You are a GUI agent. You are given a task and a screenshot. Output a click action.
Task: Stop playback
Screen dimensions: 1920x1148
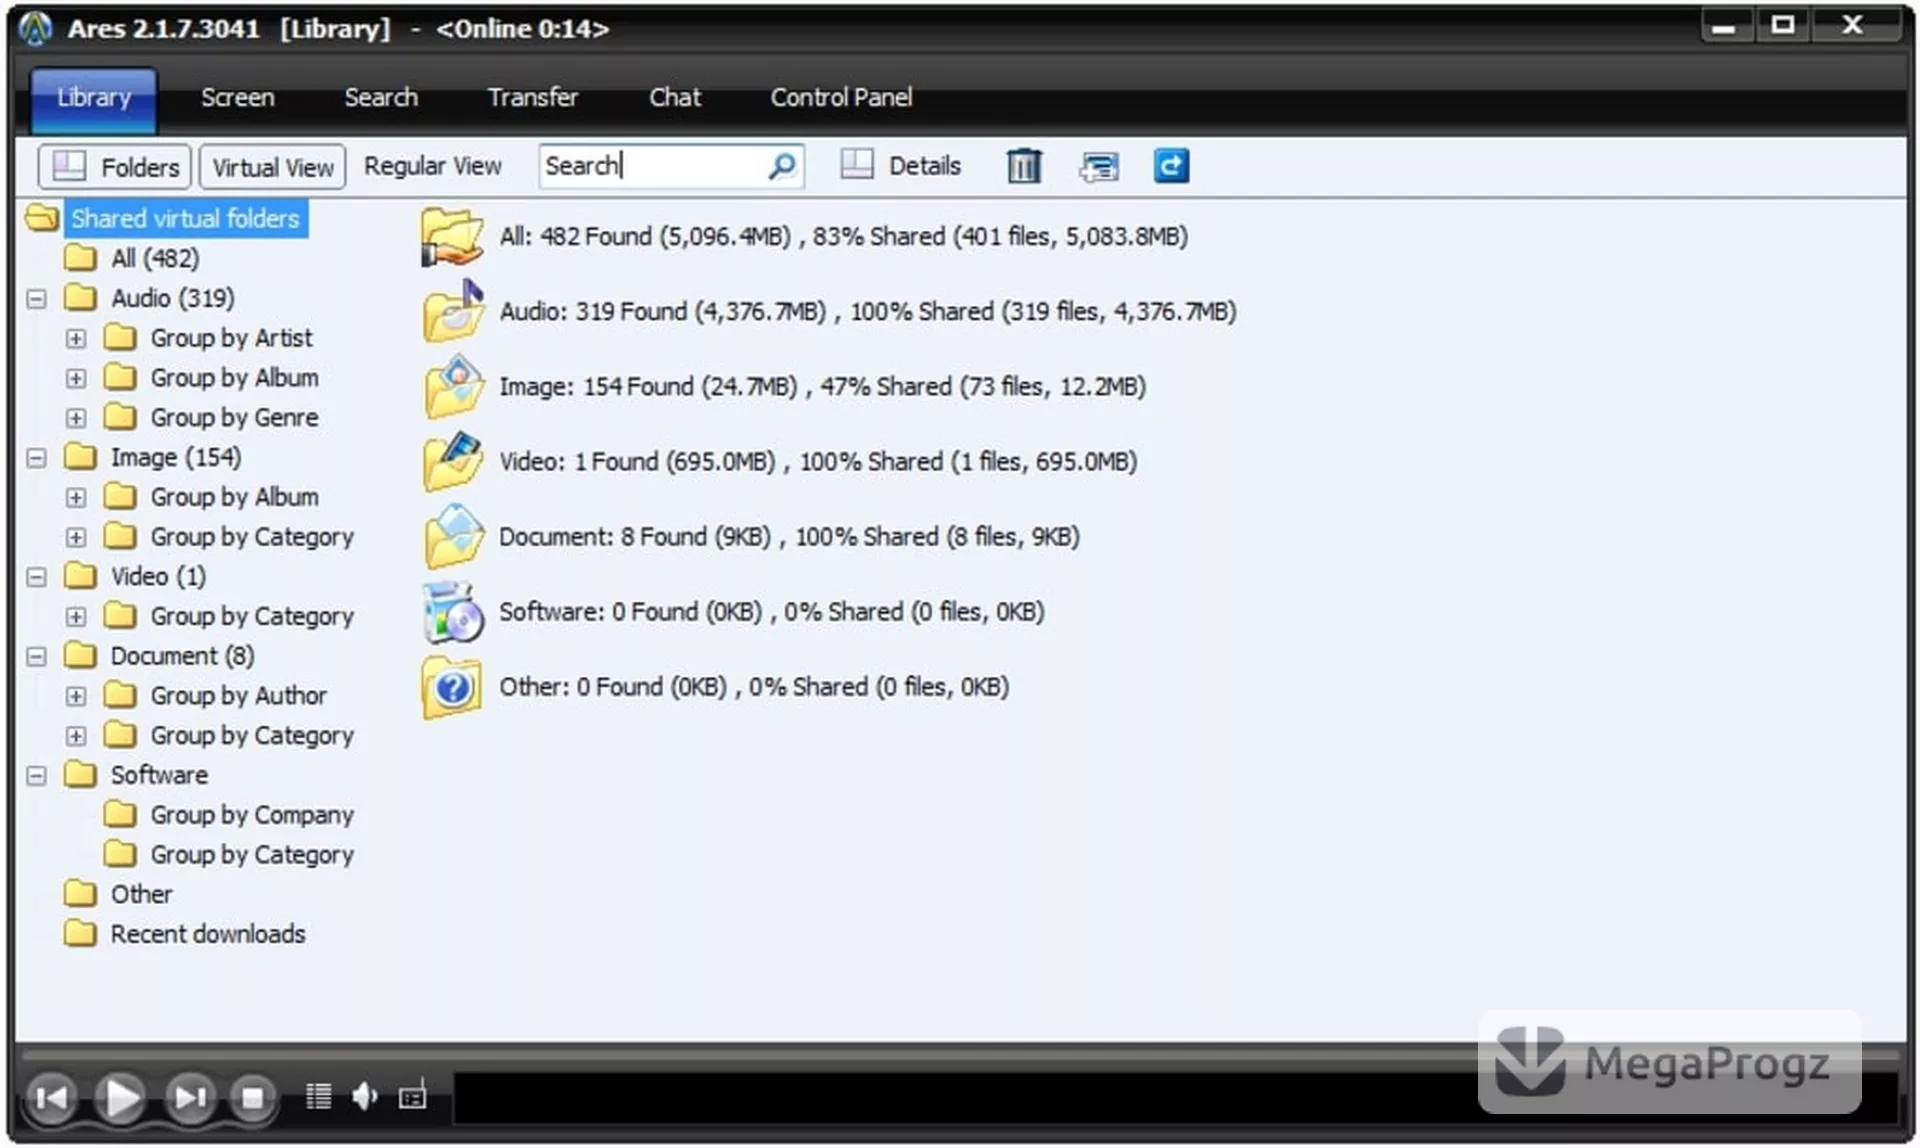click(x=253, y=1097)
